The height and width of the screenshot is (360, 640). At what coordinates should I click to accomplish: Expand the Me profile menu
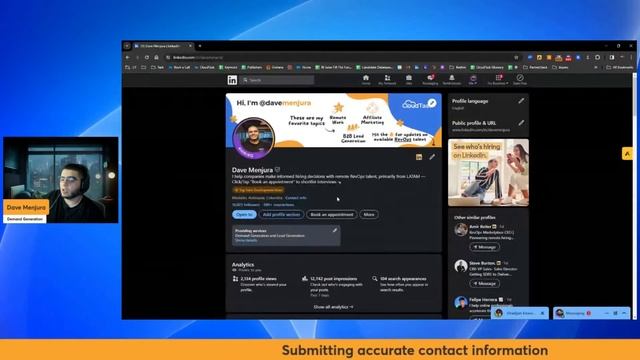(x=473, y=80)
